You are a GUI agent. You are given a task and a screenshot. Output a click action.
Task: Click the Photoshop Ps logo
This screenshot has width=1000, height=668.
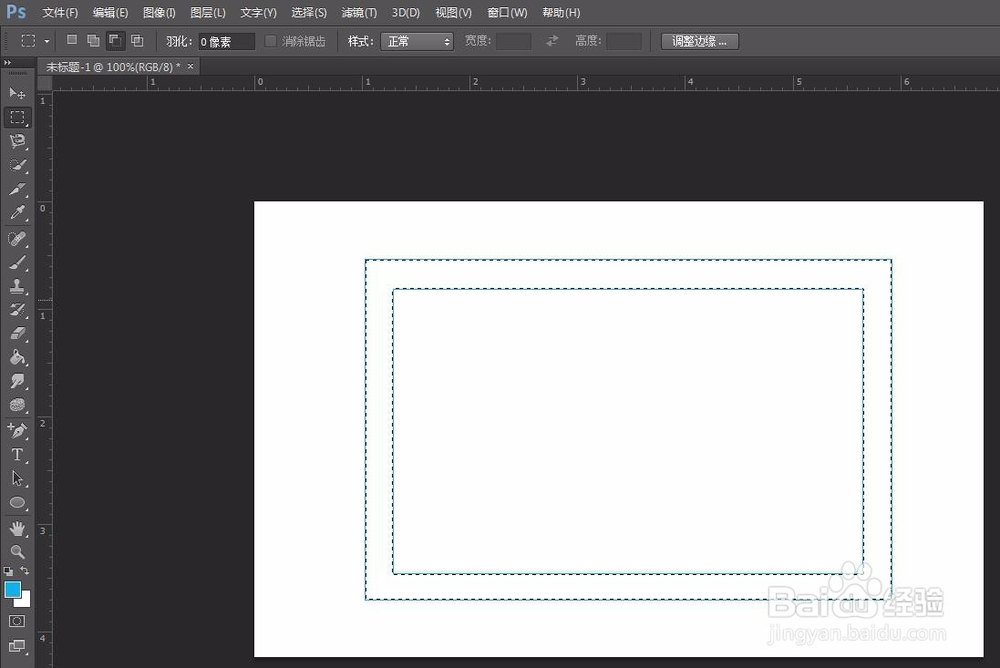click(x=16, y=12)
